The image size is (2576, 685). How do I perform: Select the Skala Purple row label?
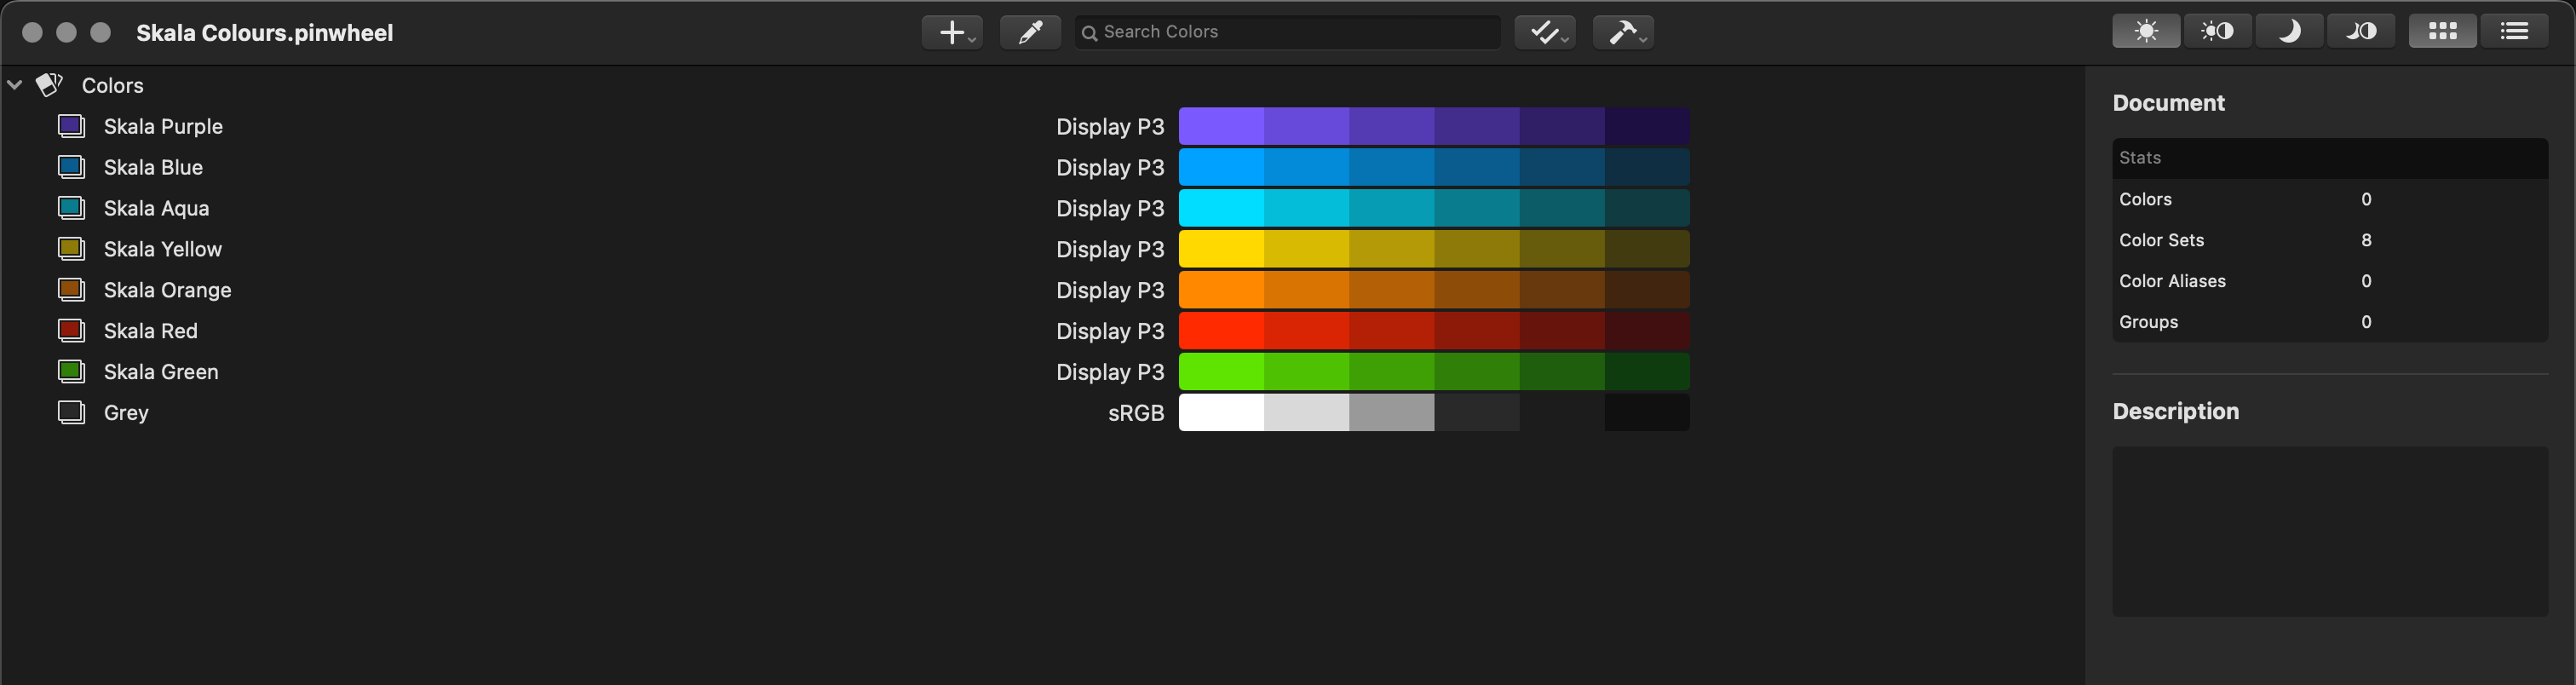[163, 127]
